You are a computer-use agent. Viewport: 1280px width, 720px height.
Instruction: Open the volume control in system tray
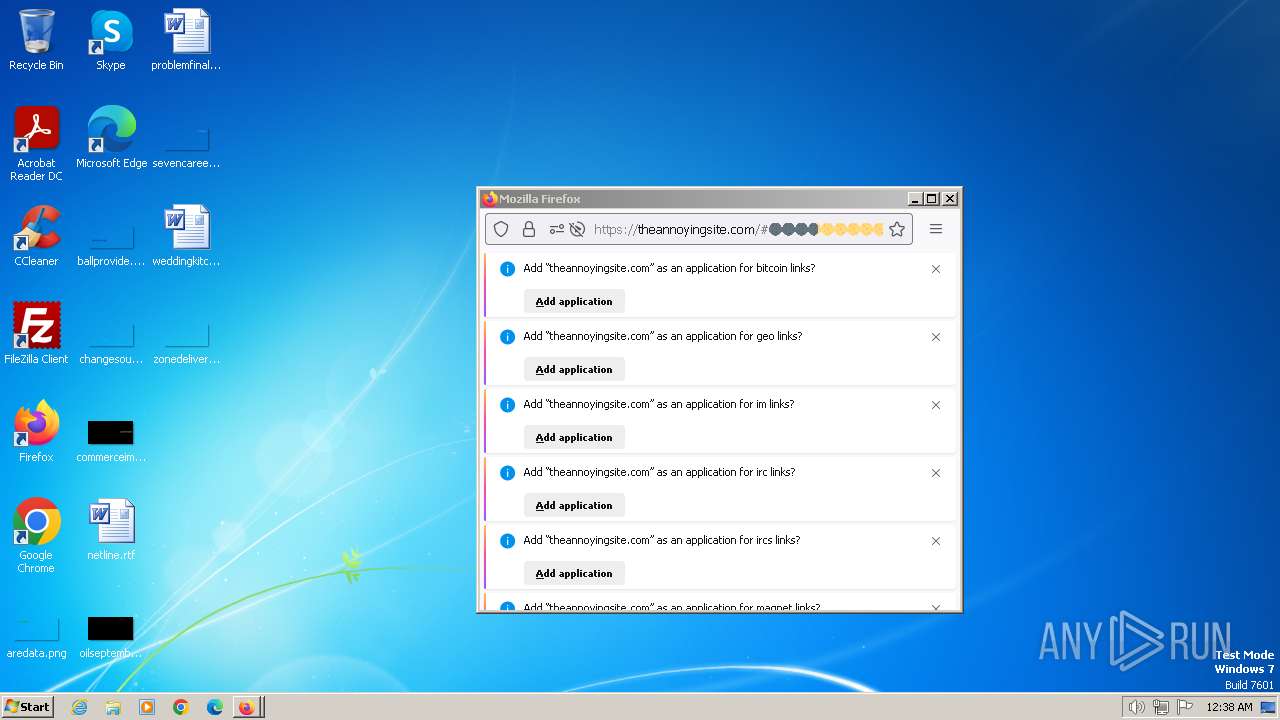tap(1136, 707)
